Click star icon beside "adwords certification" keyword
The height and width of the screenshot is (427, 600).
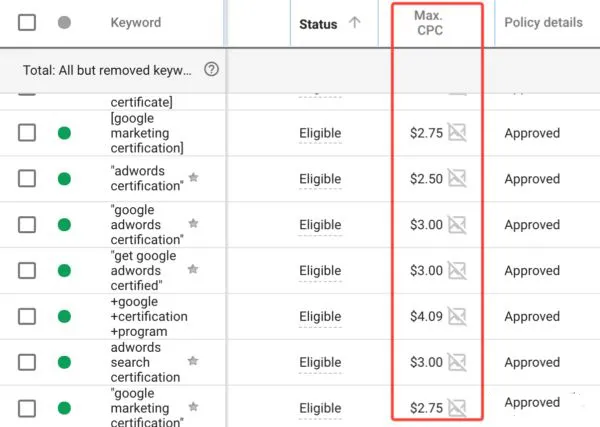coord(193,177)
